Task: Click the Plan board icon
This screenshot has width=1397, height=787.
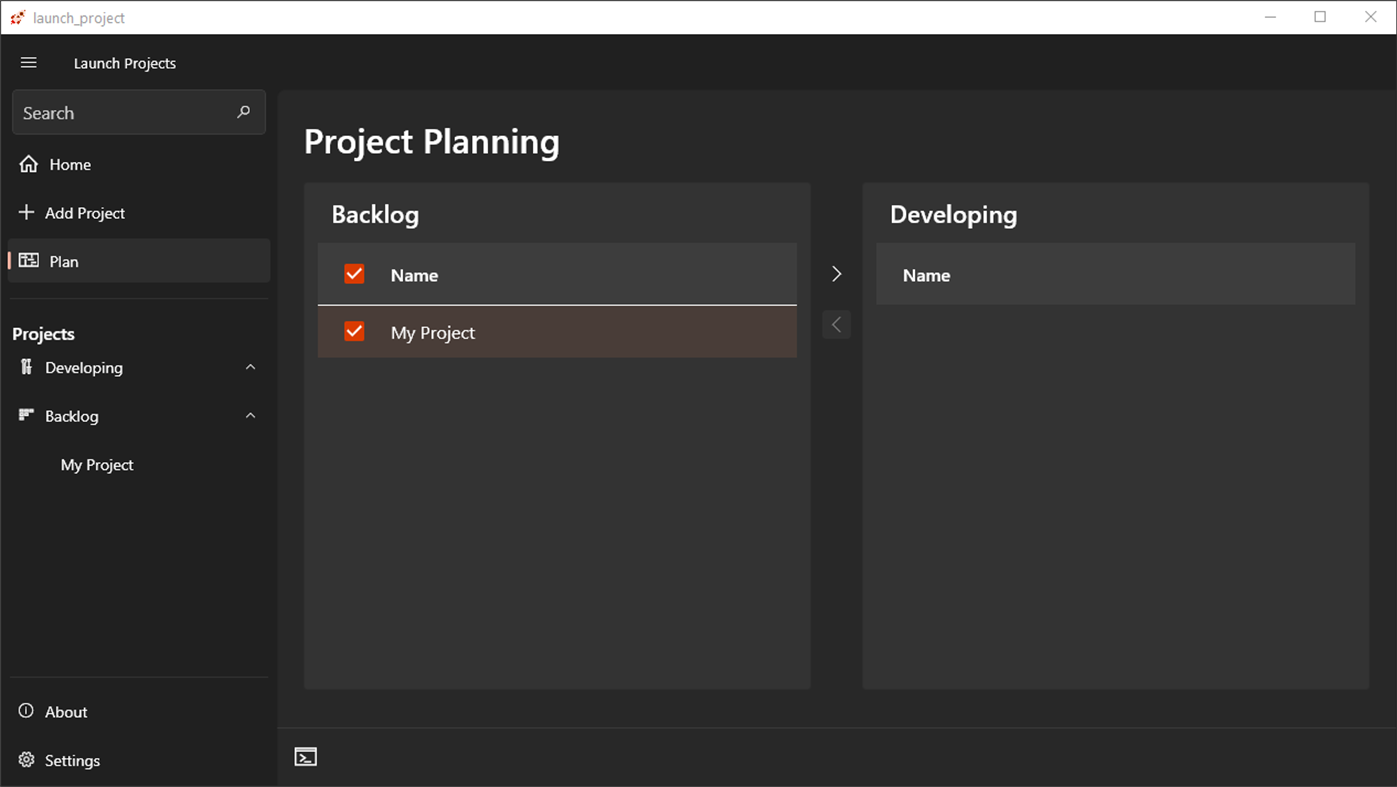Action: click(x=29, y=261)
